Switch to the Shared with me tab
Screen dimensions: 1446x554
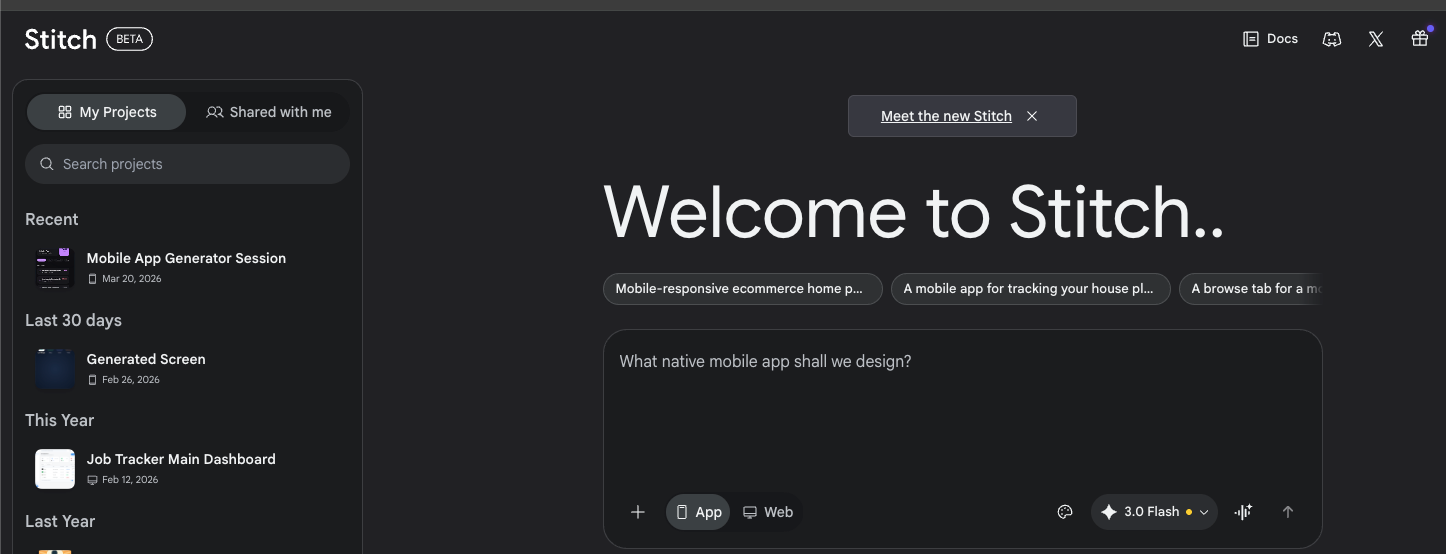(268, 112)
